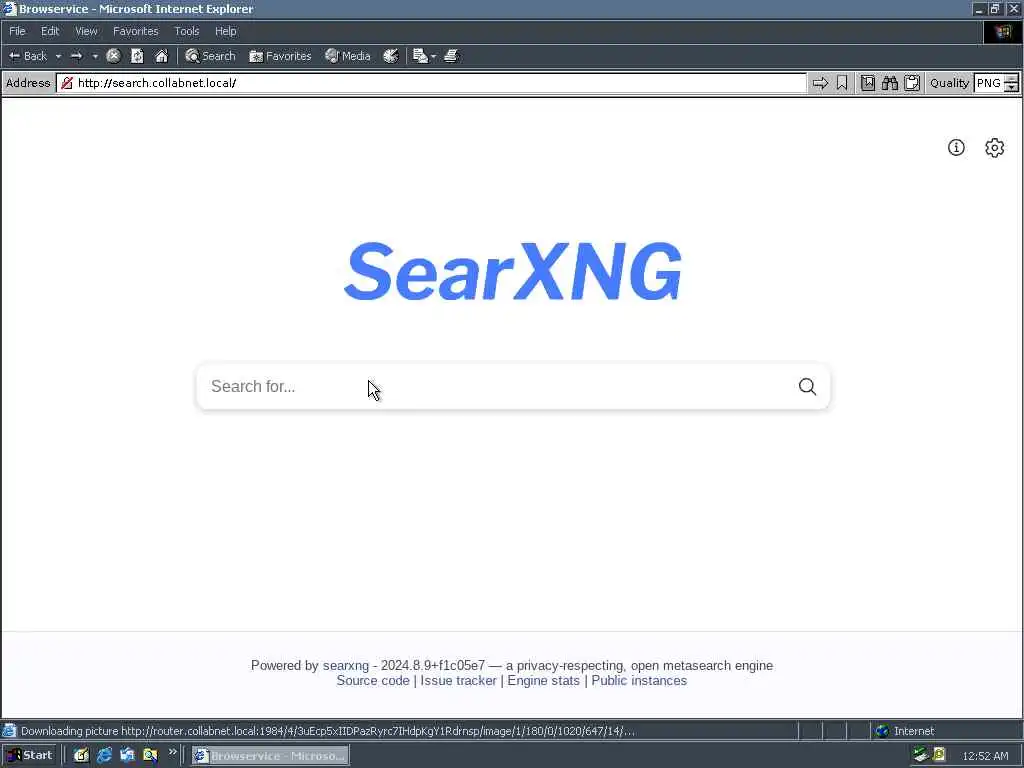Viewport: 1024px width, 768px height.
Task: Click the address bar URL field
Action: click(x=431, y=83)
